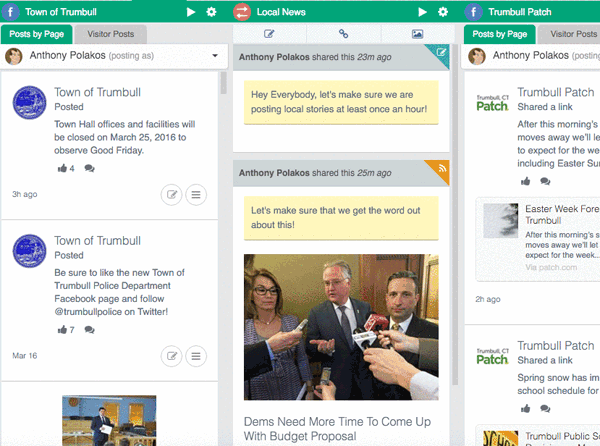Open Town of Trumbull name on Good Friday post

coord(97,92)
